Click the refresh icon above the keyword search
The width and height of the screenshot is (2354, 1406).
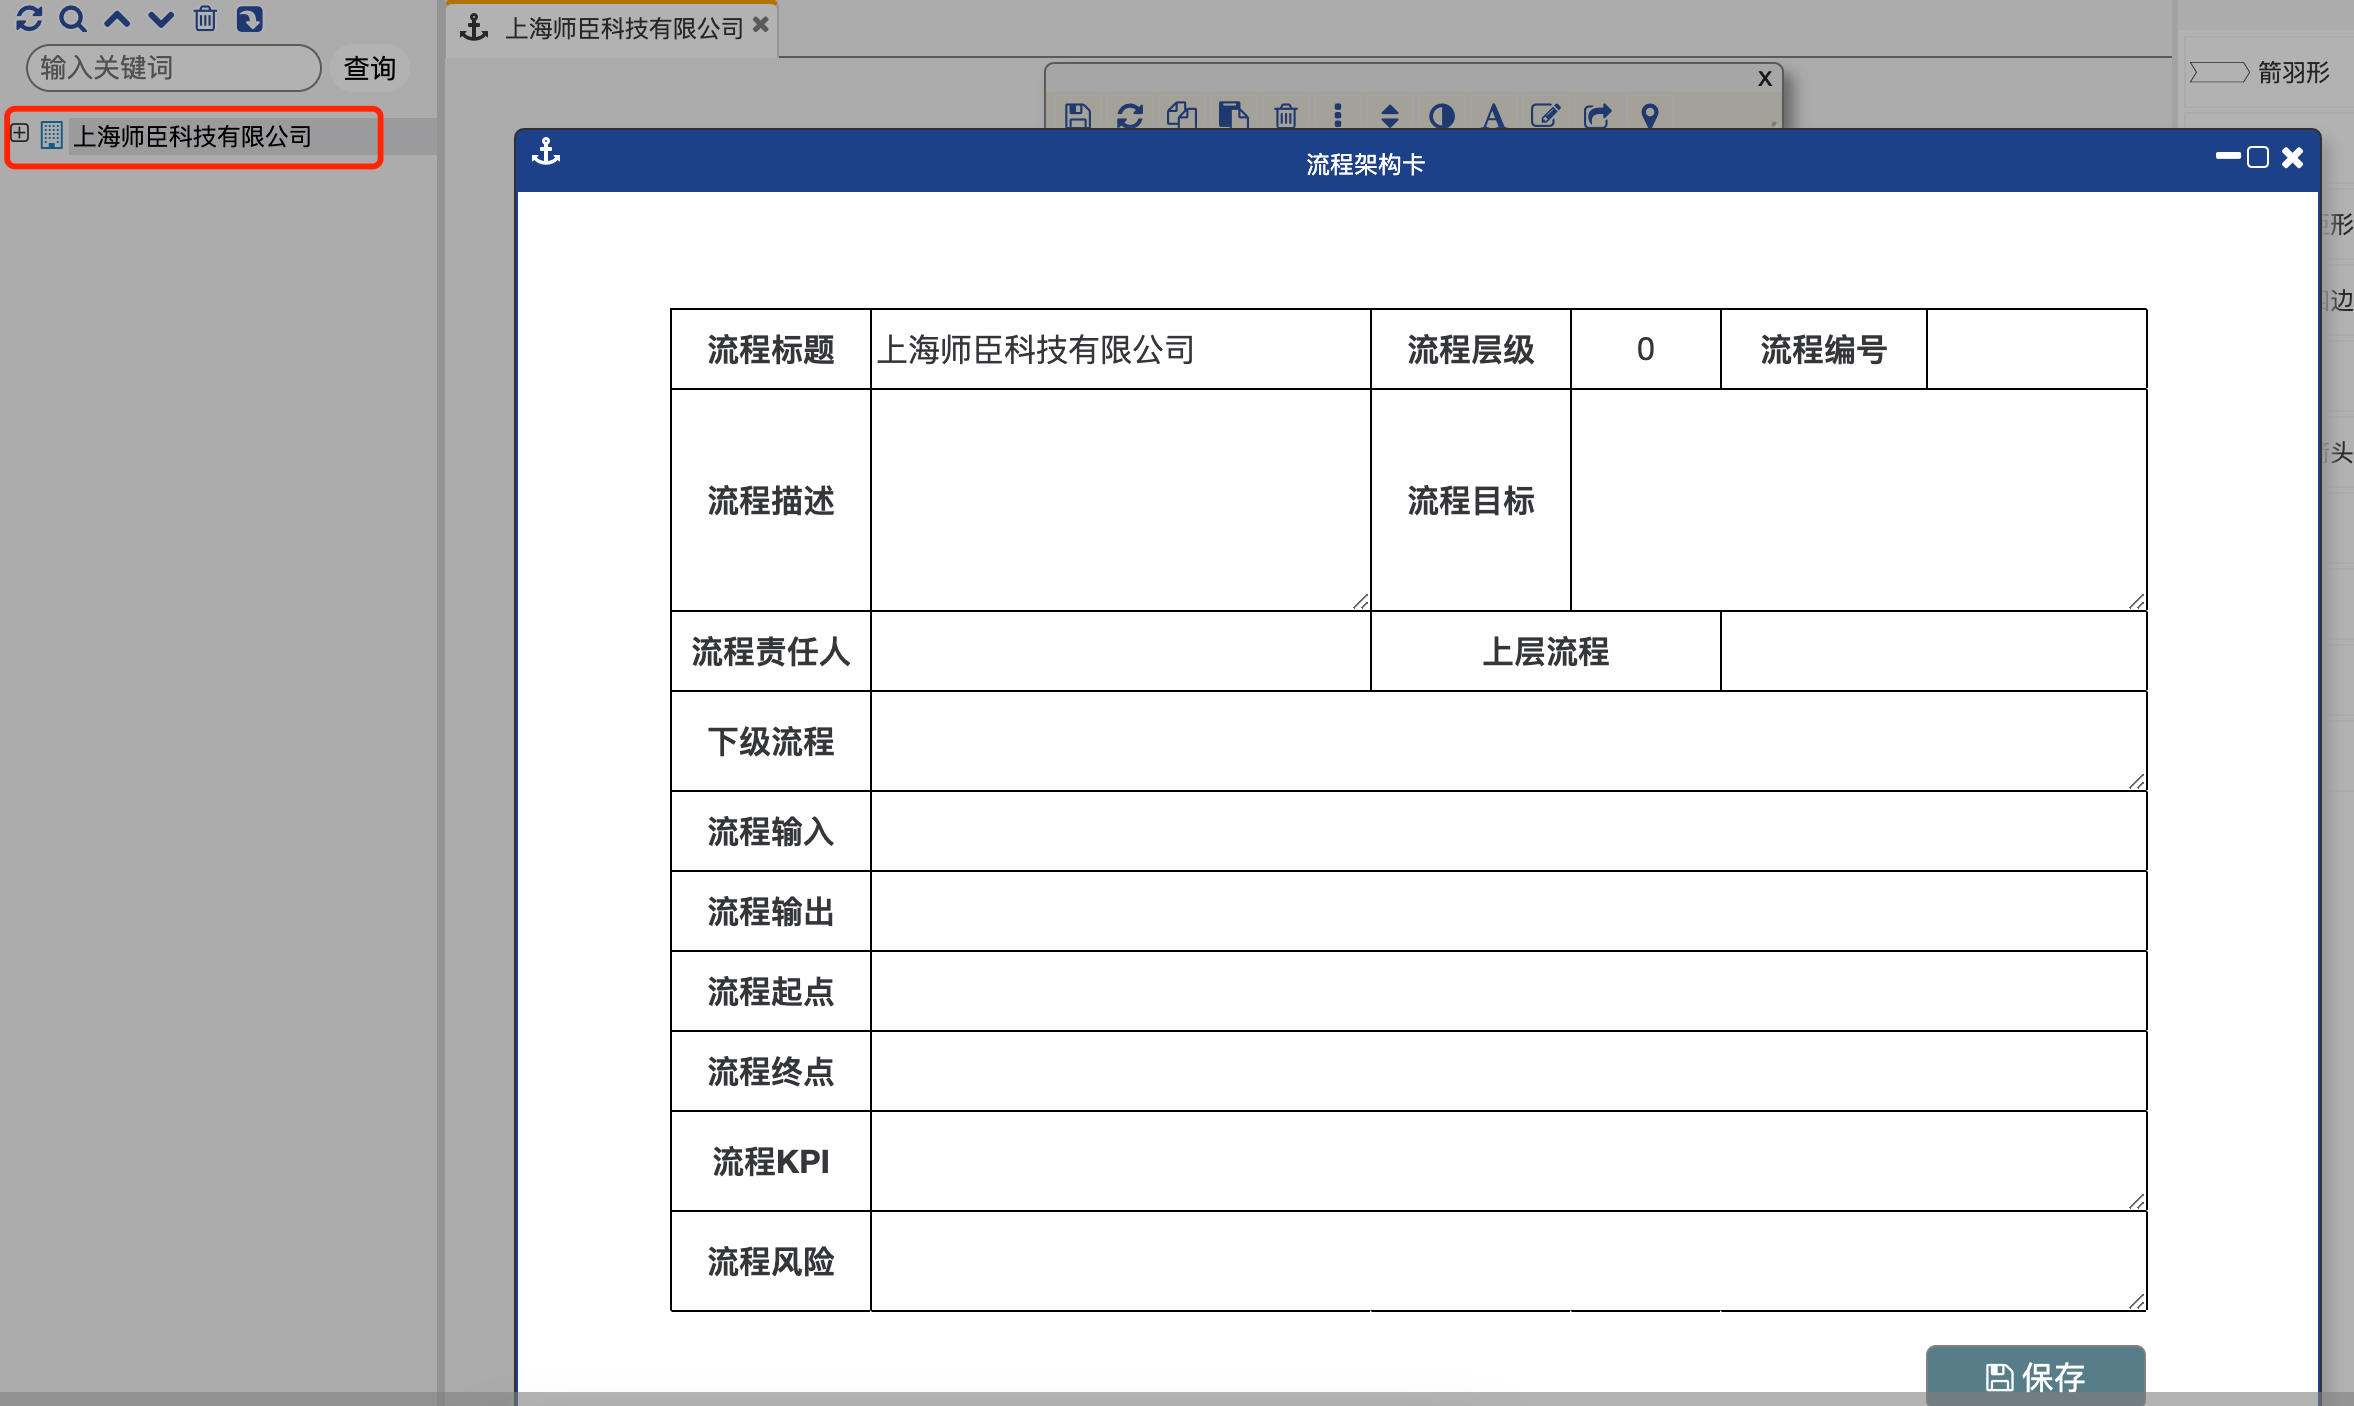[x=29, y=18]
